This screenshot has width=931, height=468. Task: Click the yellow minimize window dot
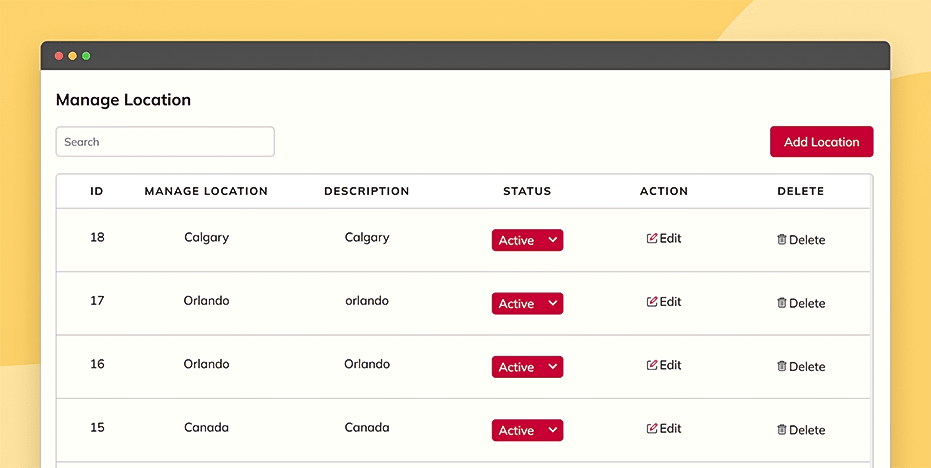(72, 56)
